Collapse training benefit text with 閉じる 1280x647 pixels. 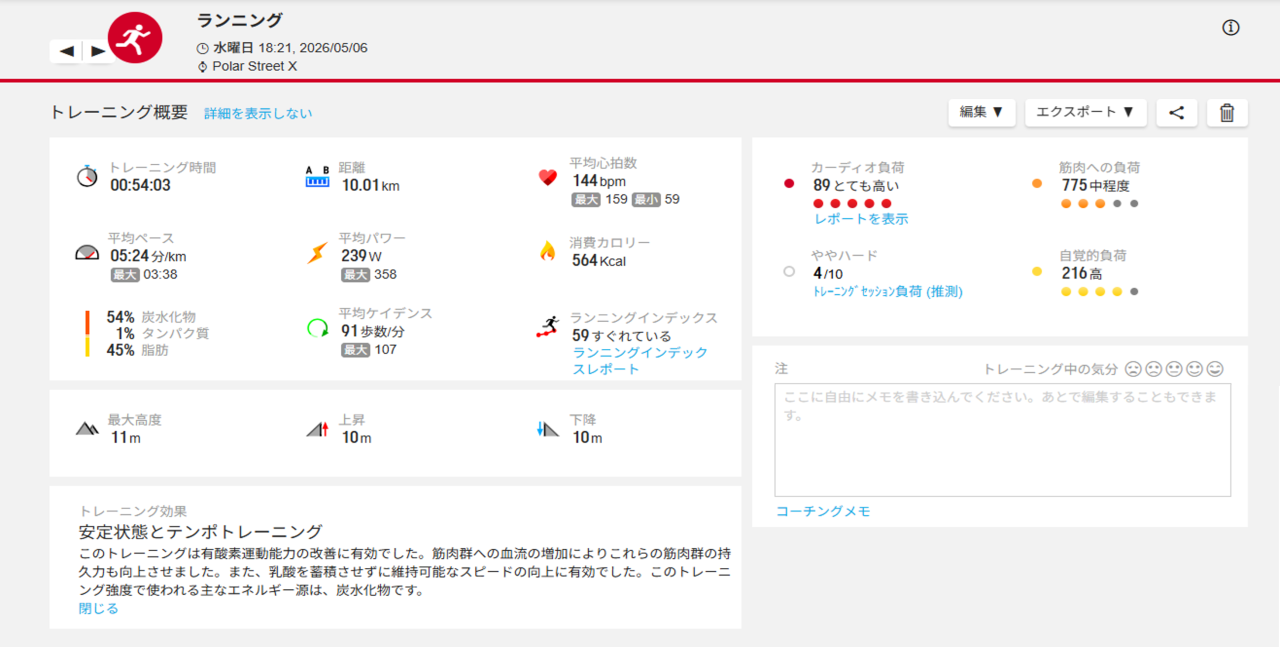pos(99,608)
